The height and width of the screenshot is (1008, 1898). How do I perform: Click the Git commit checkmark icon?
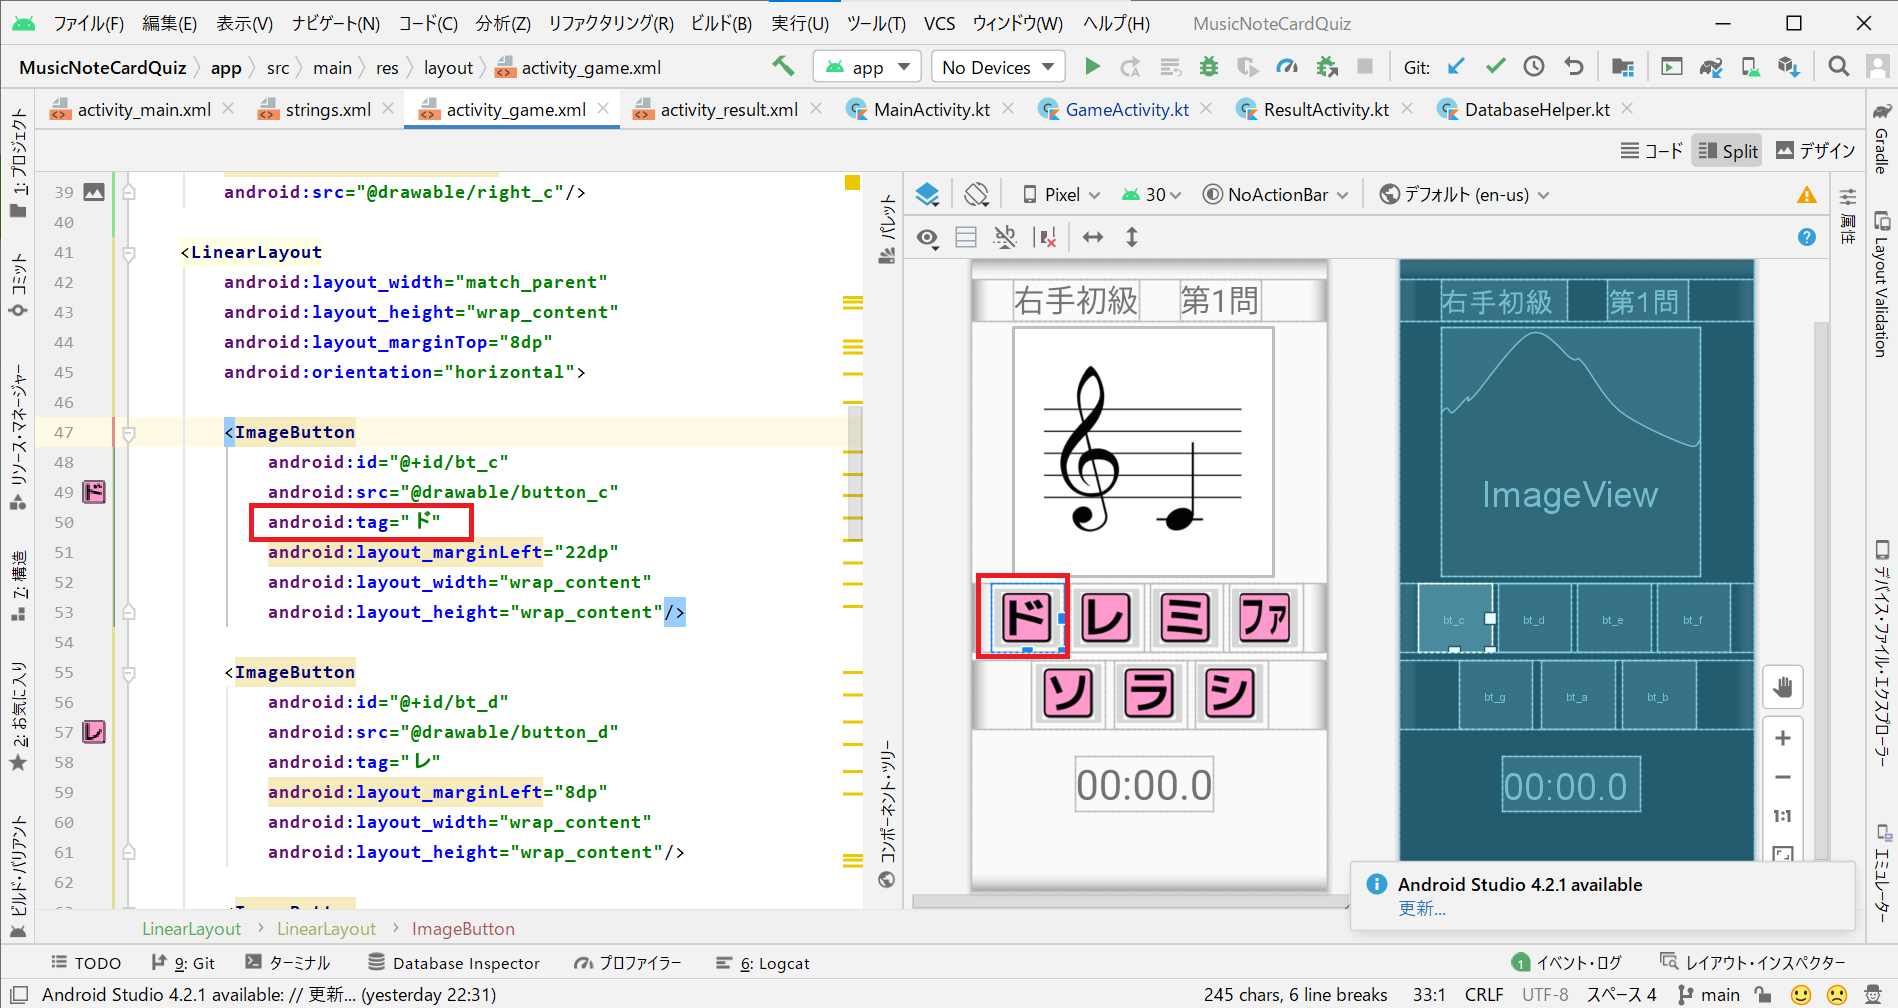point(1495,67)
